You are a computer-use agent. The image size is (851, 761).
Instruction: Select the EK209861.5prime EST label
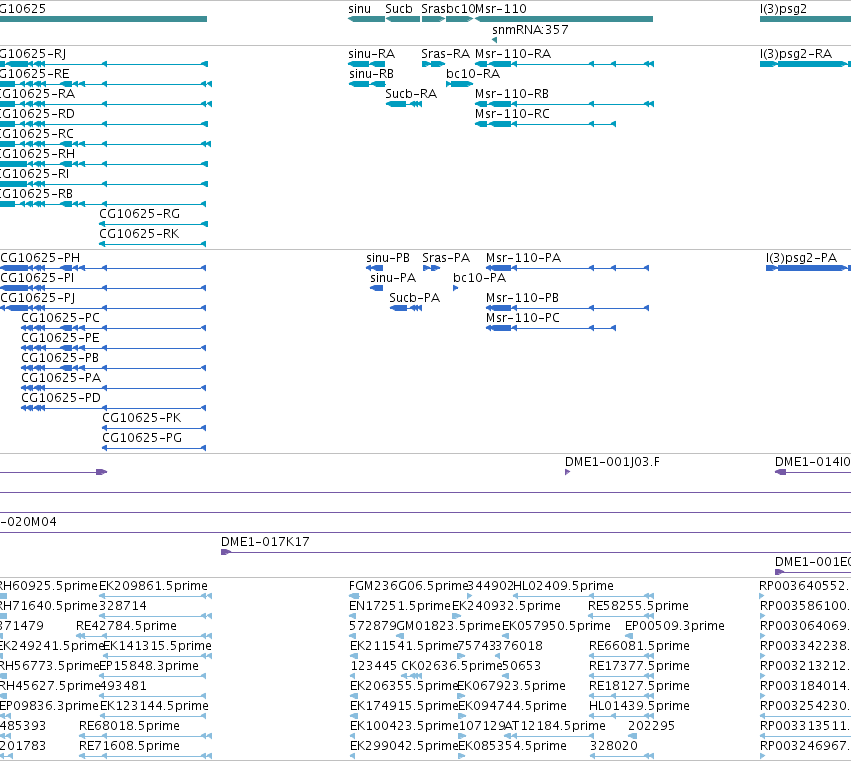tap(154, 586)
